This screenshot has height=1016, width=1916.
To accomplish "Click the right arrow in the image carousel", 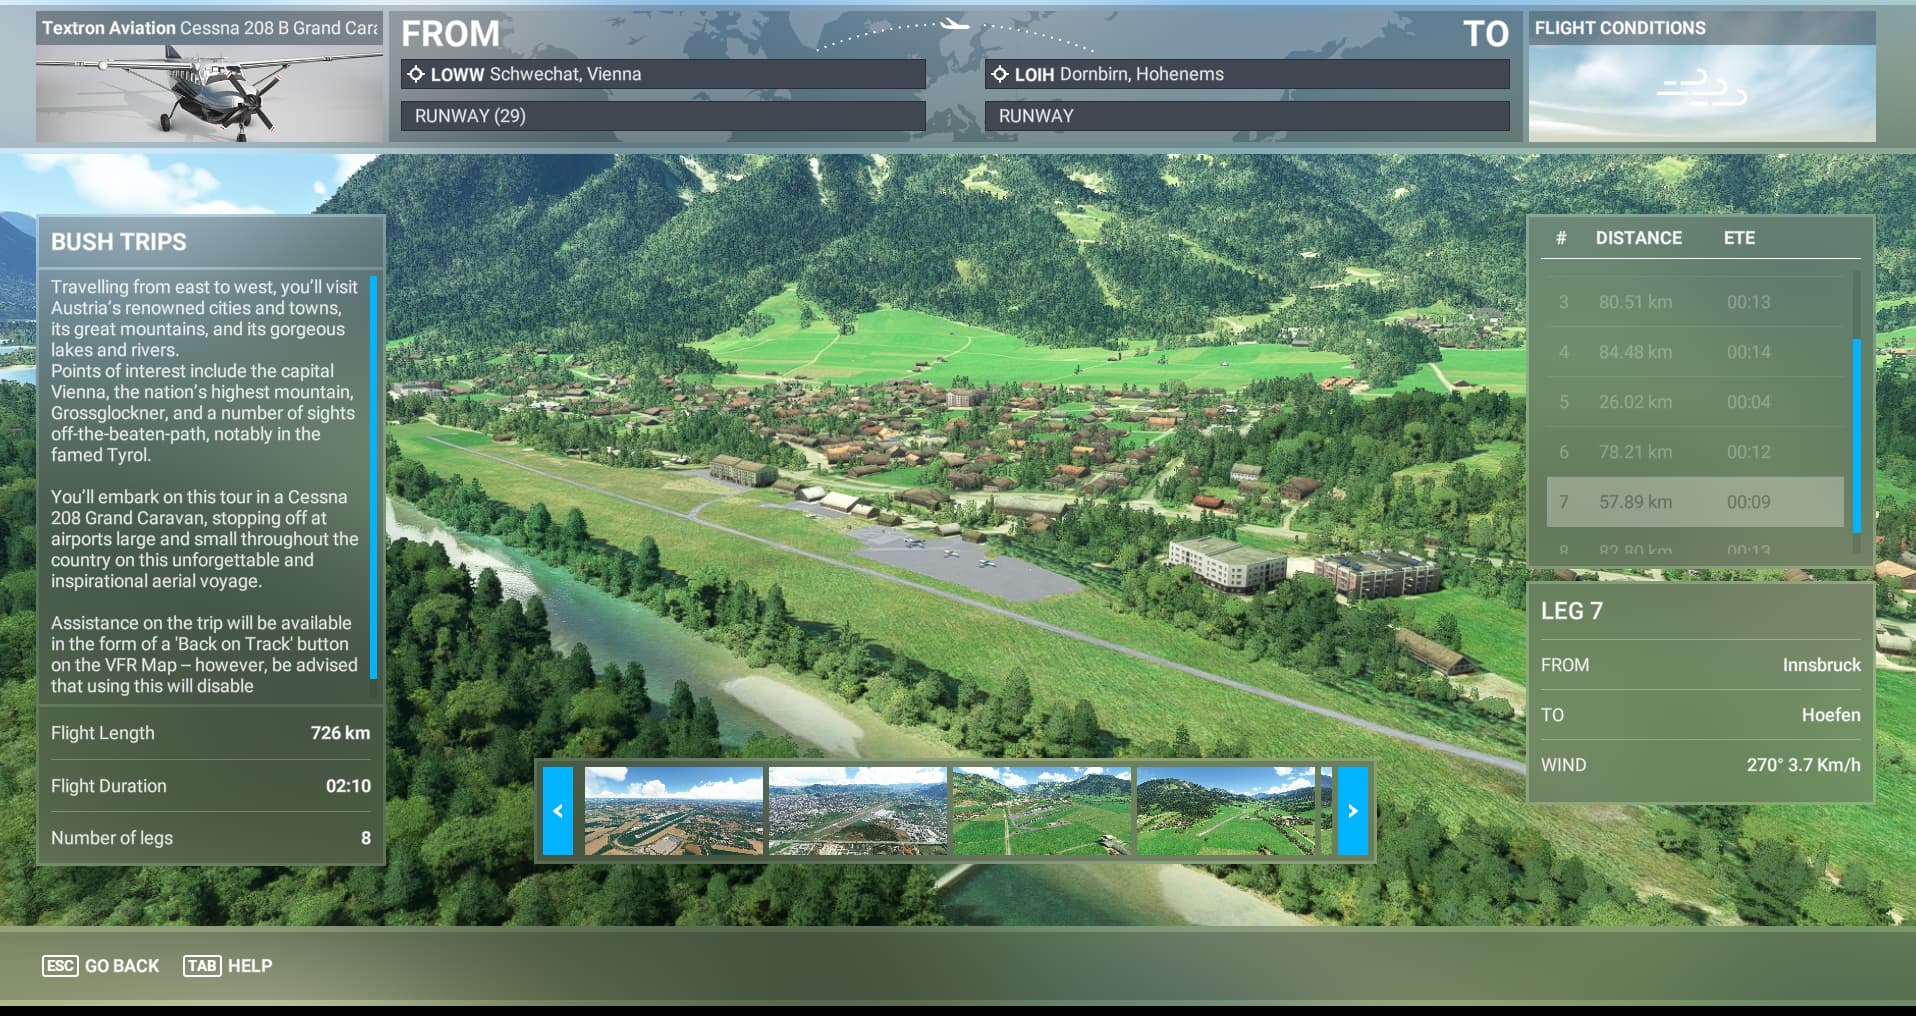I will [1352, 811].
